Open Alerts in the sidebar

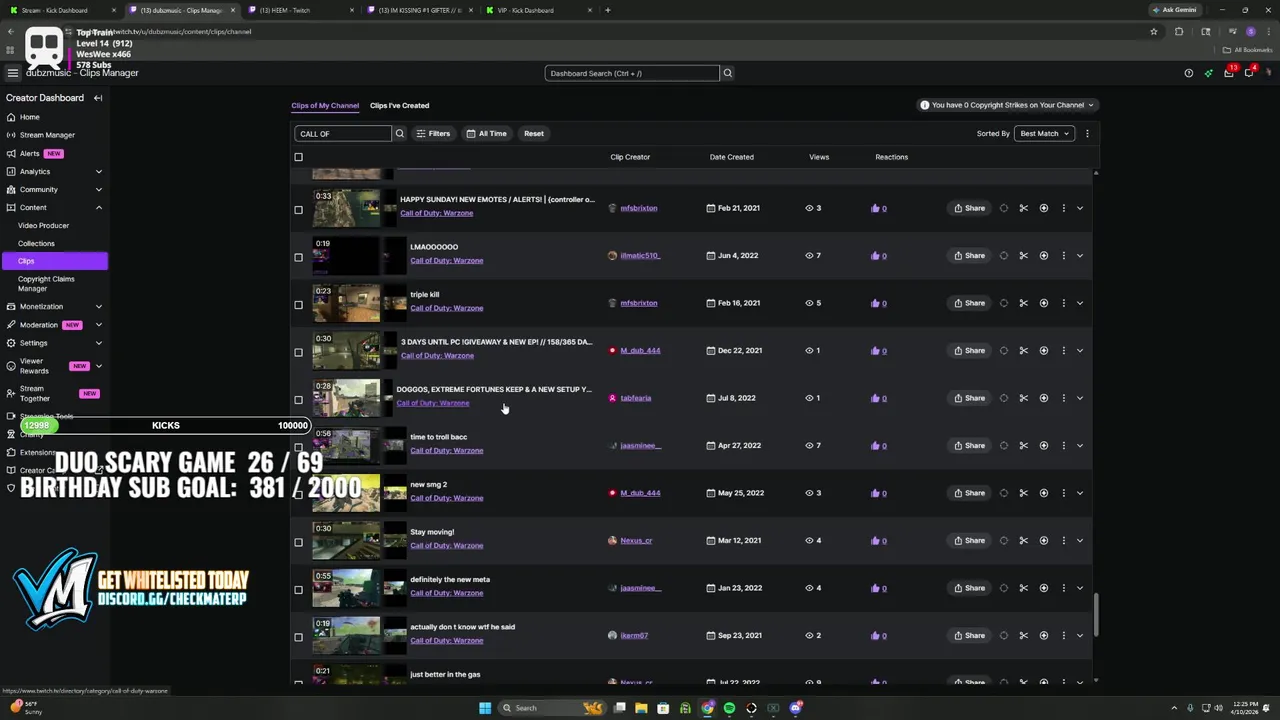click(x=30, y=153)
